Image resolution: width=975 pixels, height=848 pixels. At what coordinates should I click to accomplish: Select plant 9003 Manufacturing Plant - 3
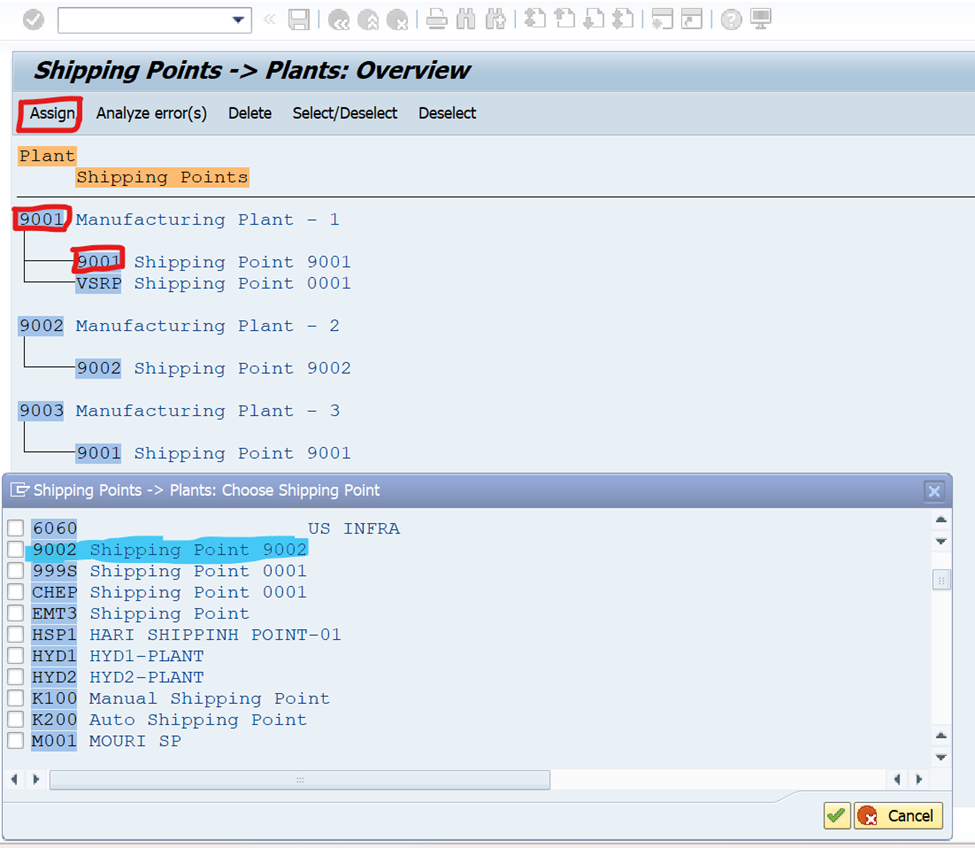(41, 411)
